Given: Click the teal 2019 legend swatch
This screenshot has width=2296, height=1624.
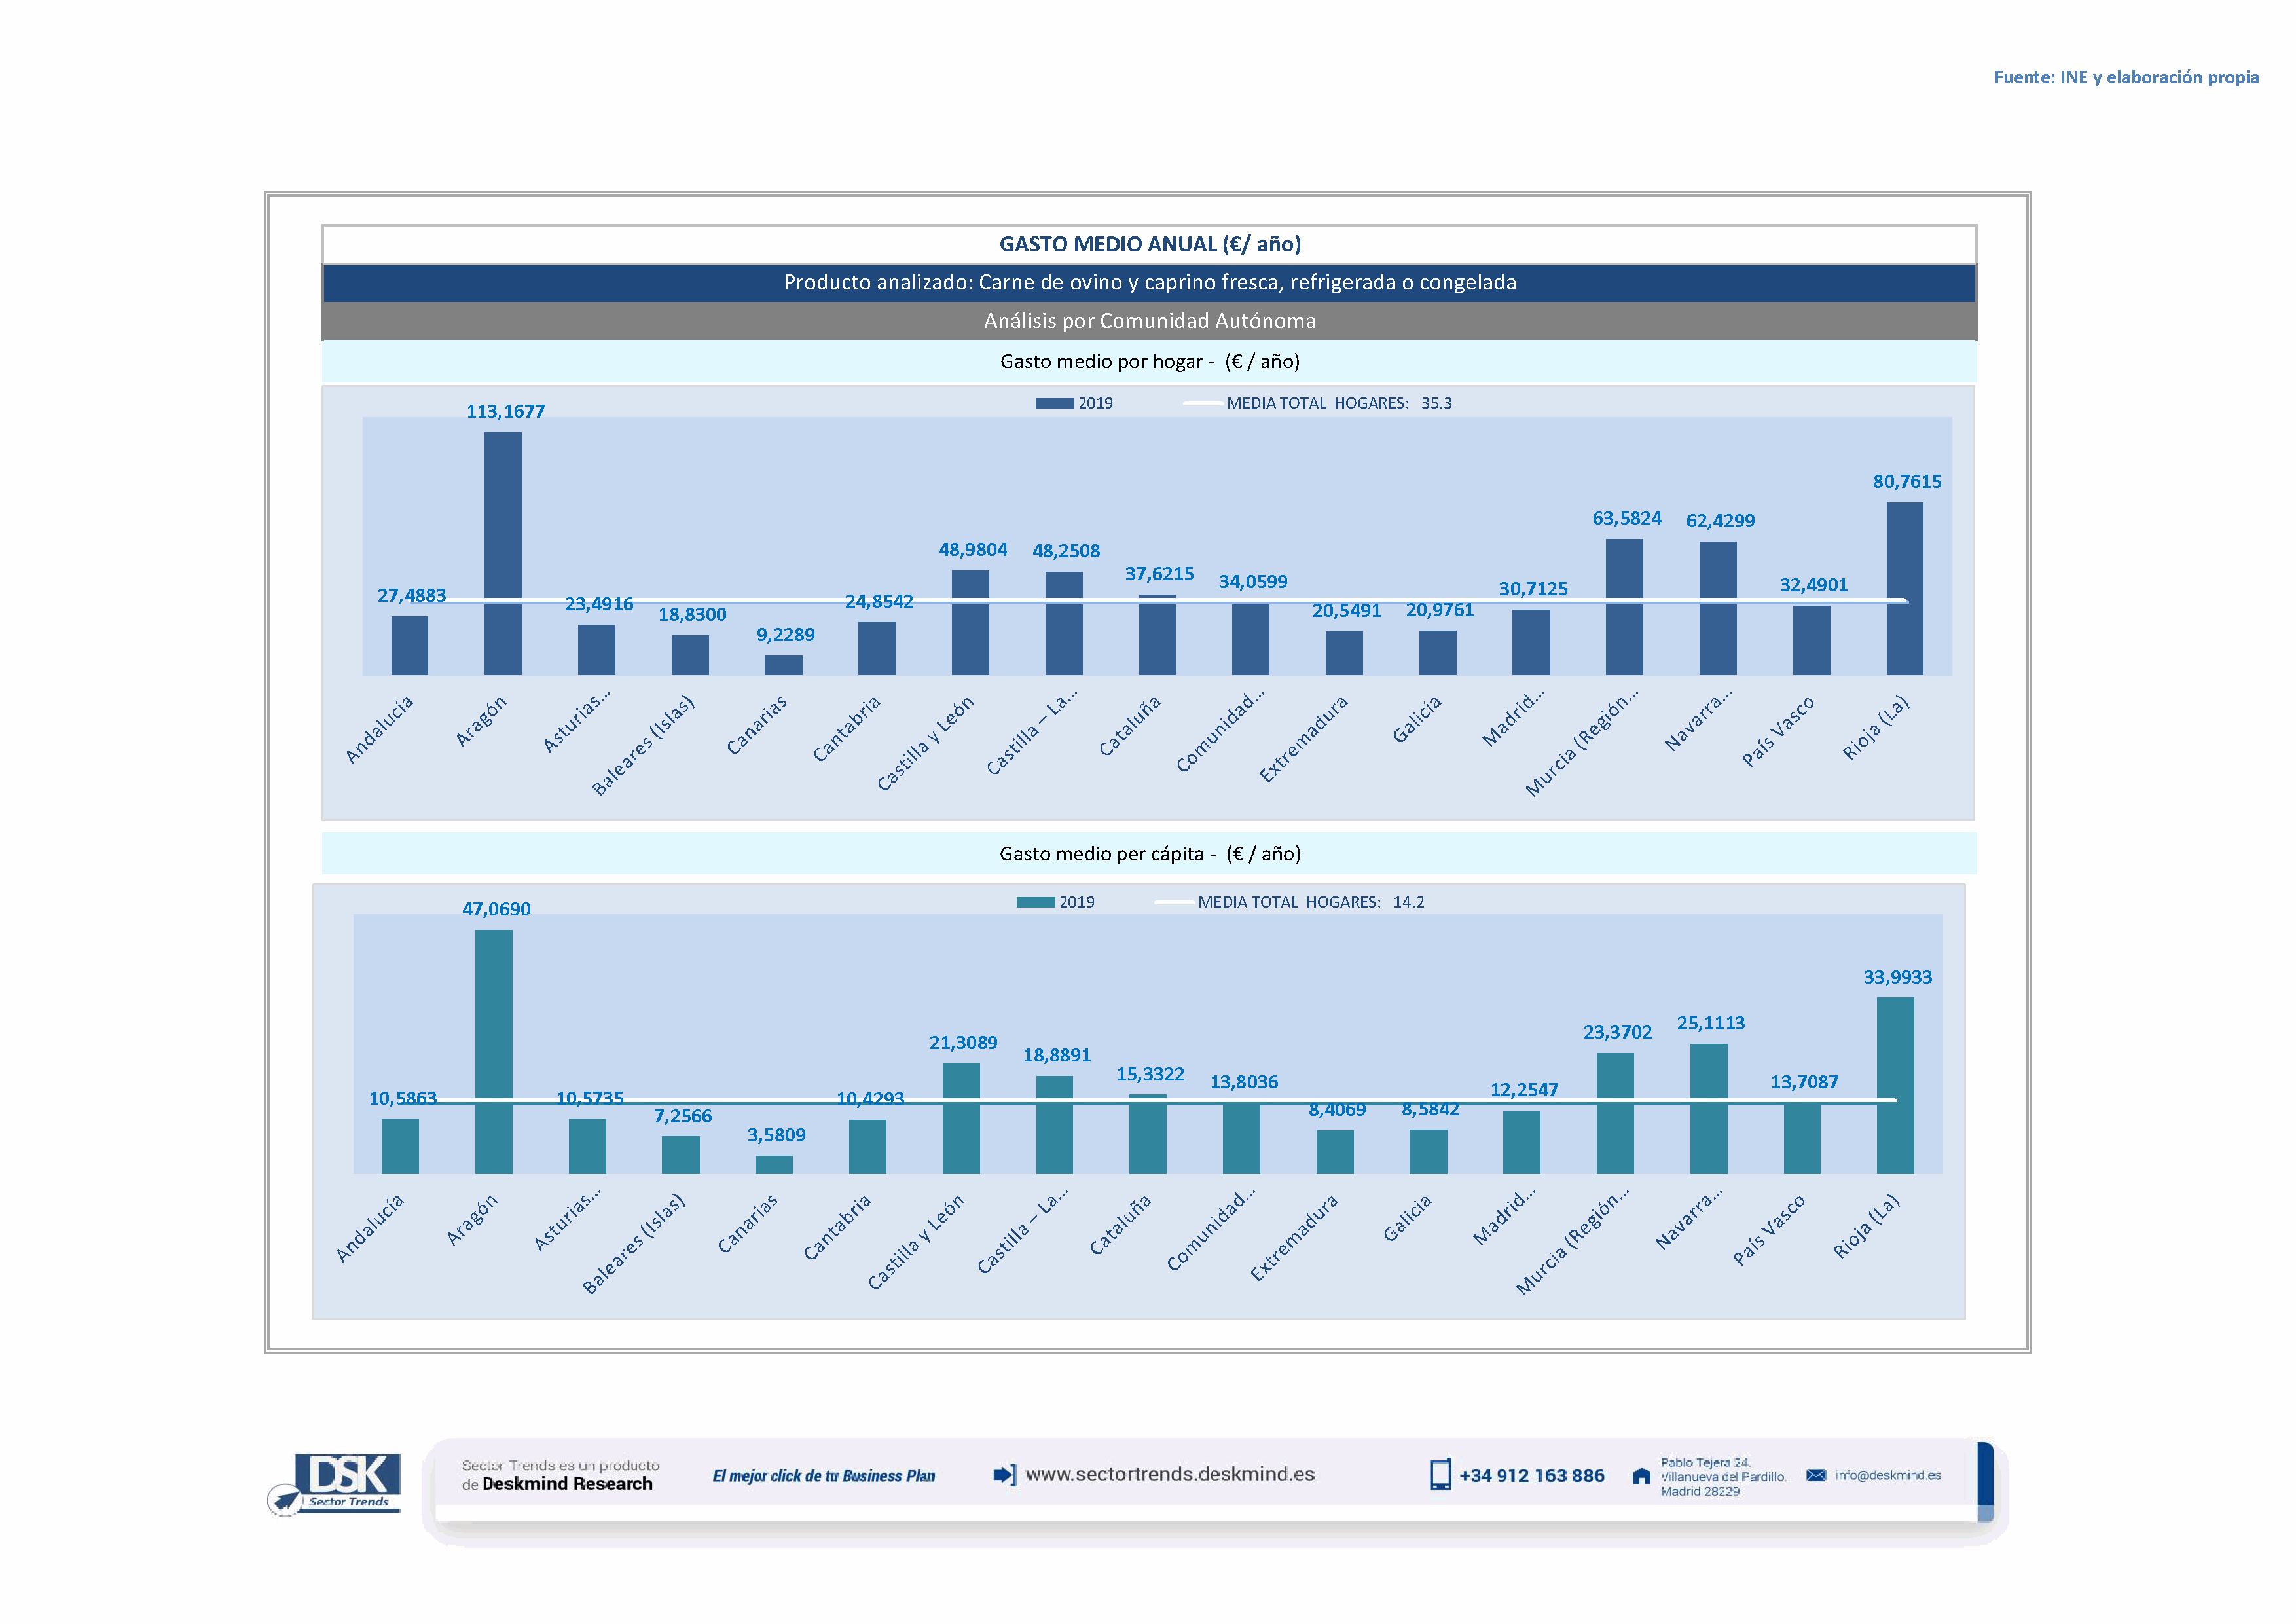Looking at the screenshot, I should pyautogui.click(x=1035, y=902).
